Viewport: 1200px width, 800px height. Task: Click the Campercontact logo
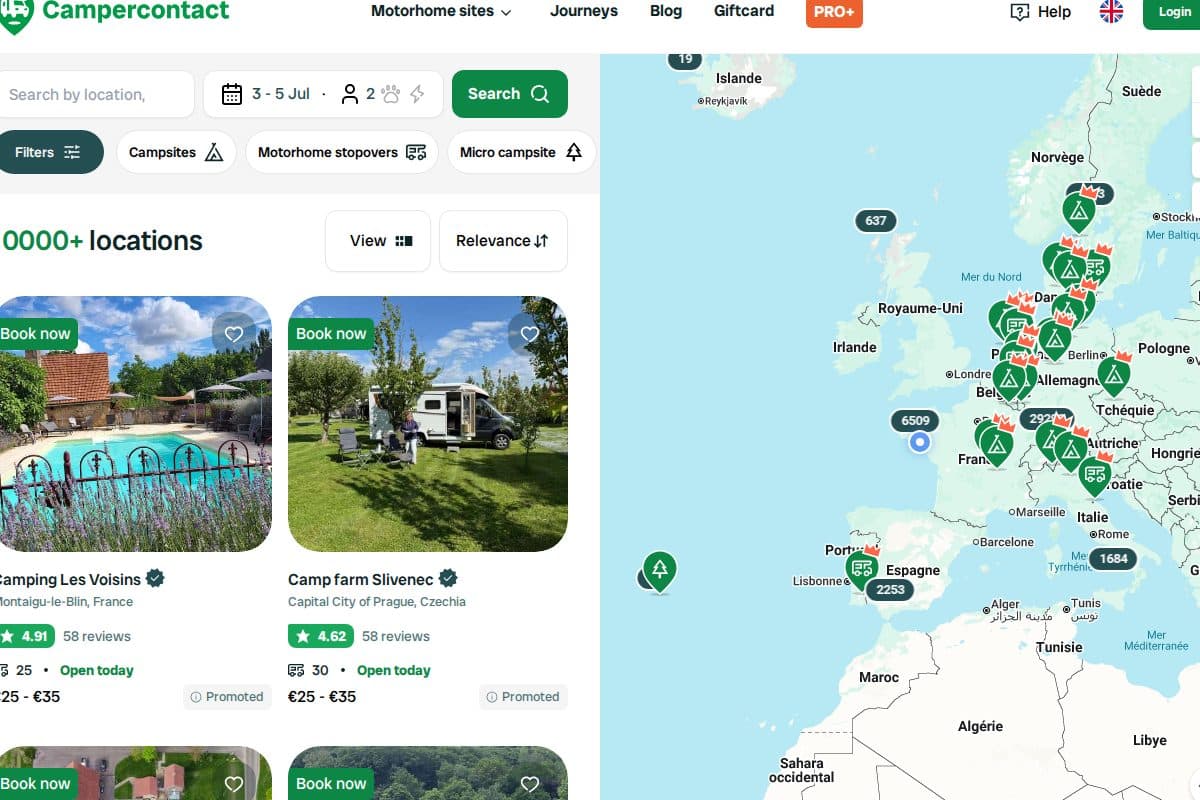tap(114, 12)
